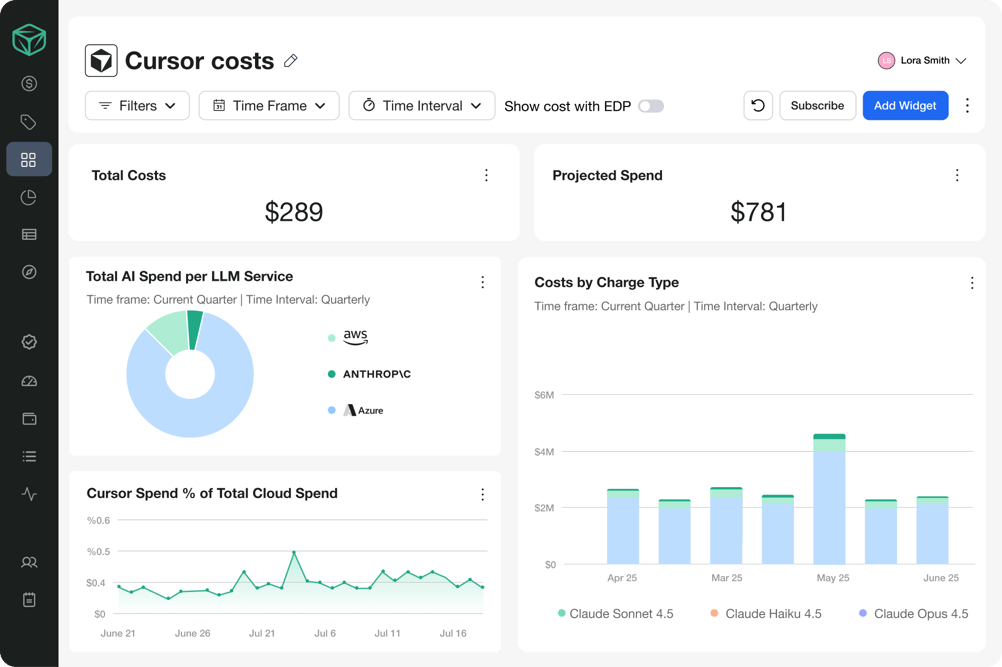Open the table rows icon in sidebar
This screenshot has height=667, width=1002.
coord(29,234)
